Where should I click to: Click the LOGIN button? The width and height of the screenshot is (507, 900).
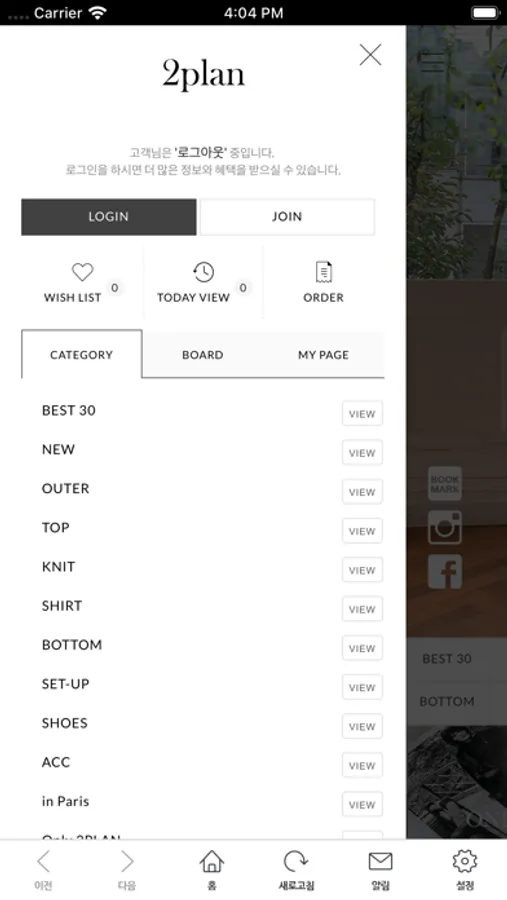coord(109,217)
